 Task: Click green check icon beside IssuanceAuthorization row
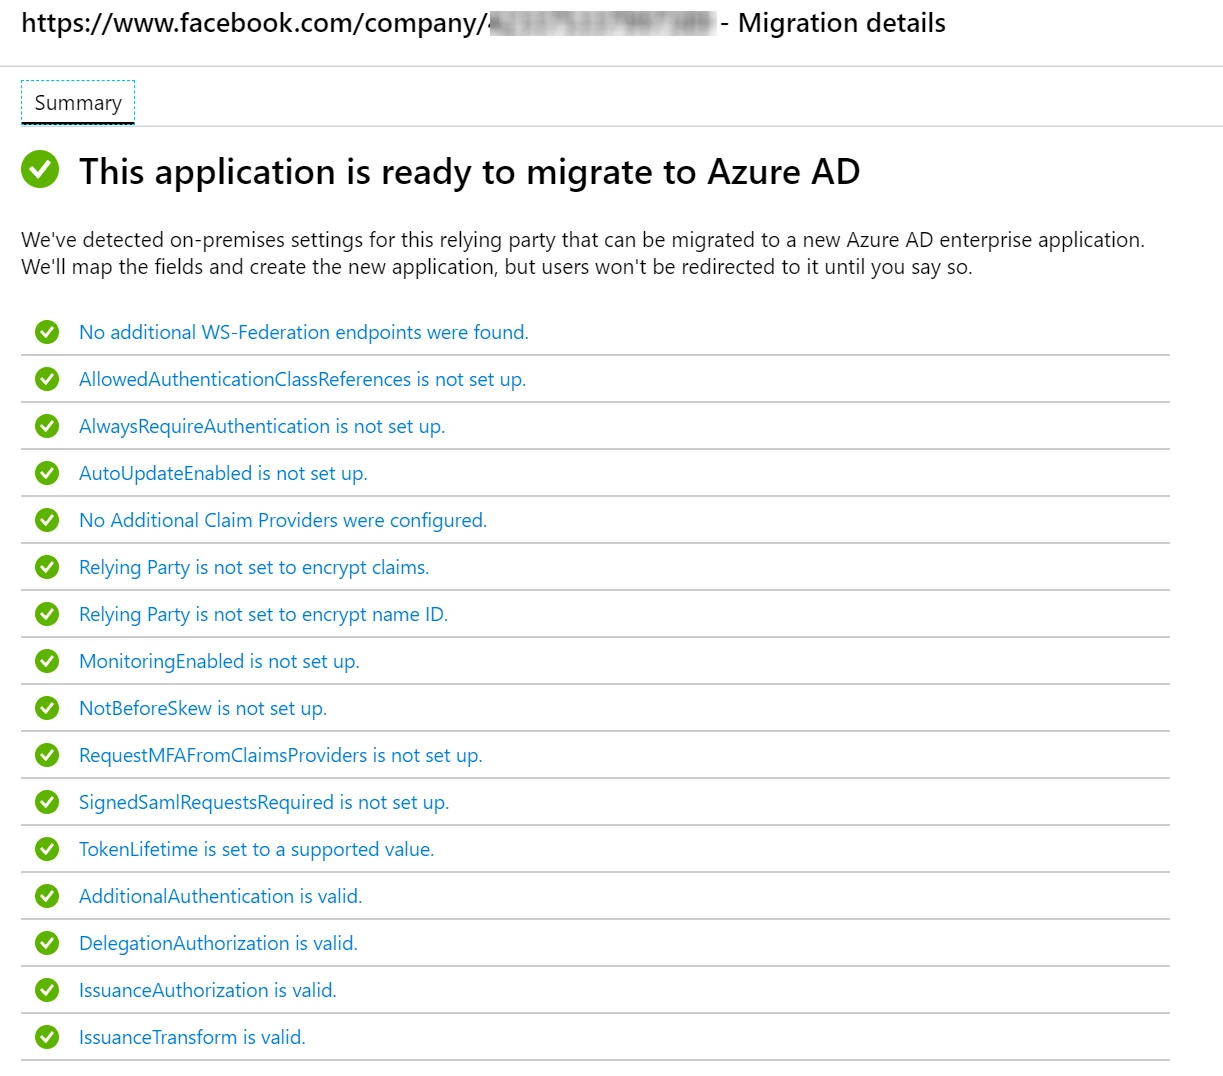(47, 990)
